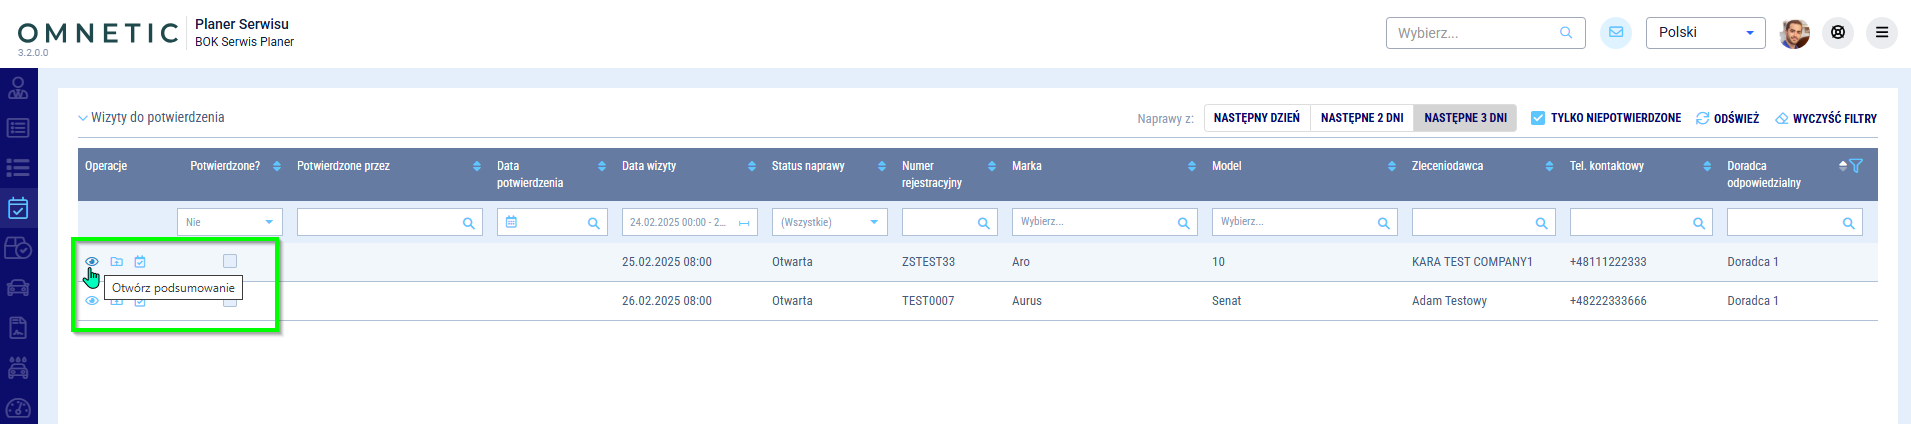The height and width of the screenshot is (424, 1911).
Task: Open the hamburger menu in top right
Action: [1882, 33]
